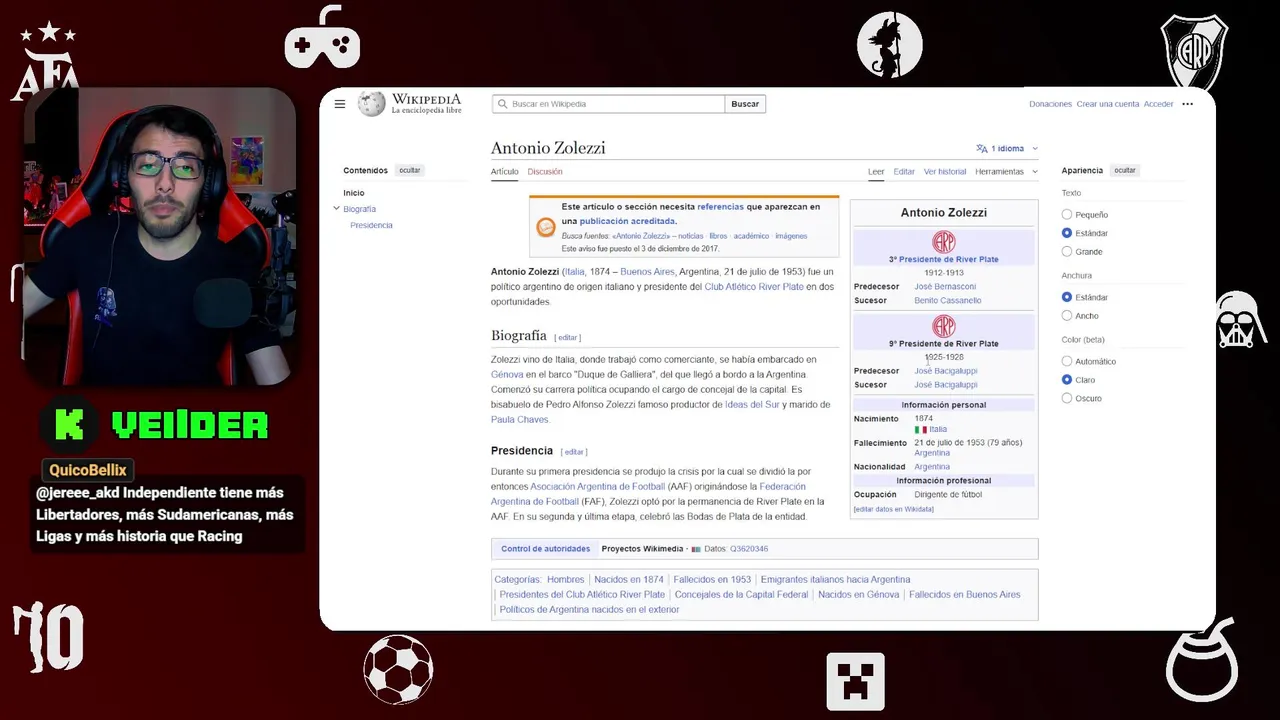Click River Plate crest above 3º Presidente
Image resolution: width=1280 pixels, height=720 pixels.
[944, 242]
